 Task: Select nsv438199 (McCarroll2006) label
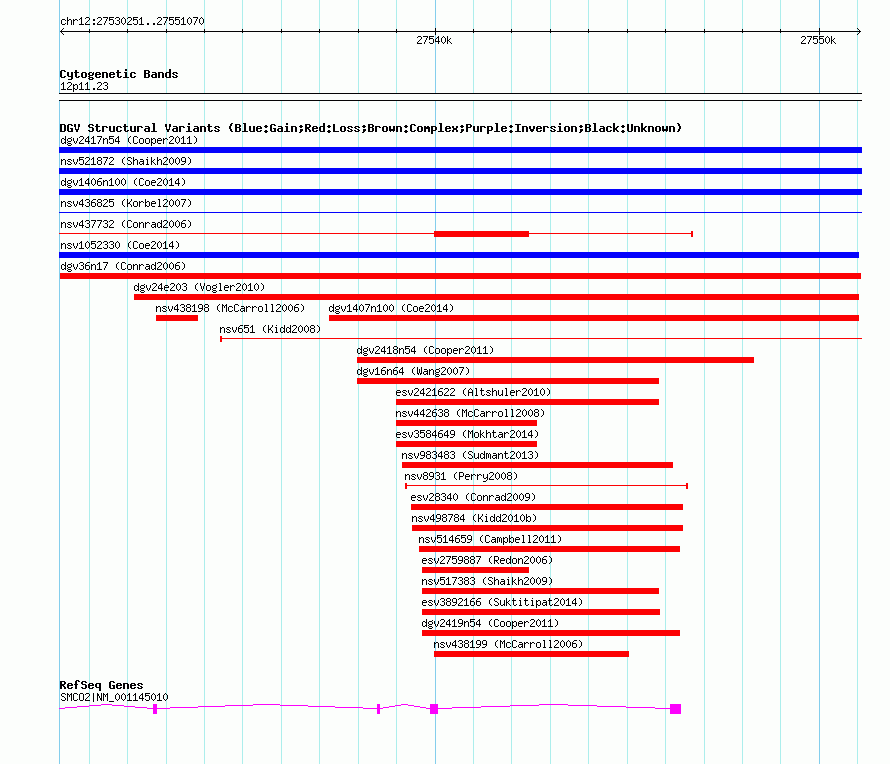[x=508, y=644]
